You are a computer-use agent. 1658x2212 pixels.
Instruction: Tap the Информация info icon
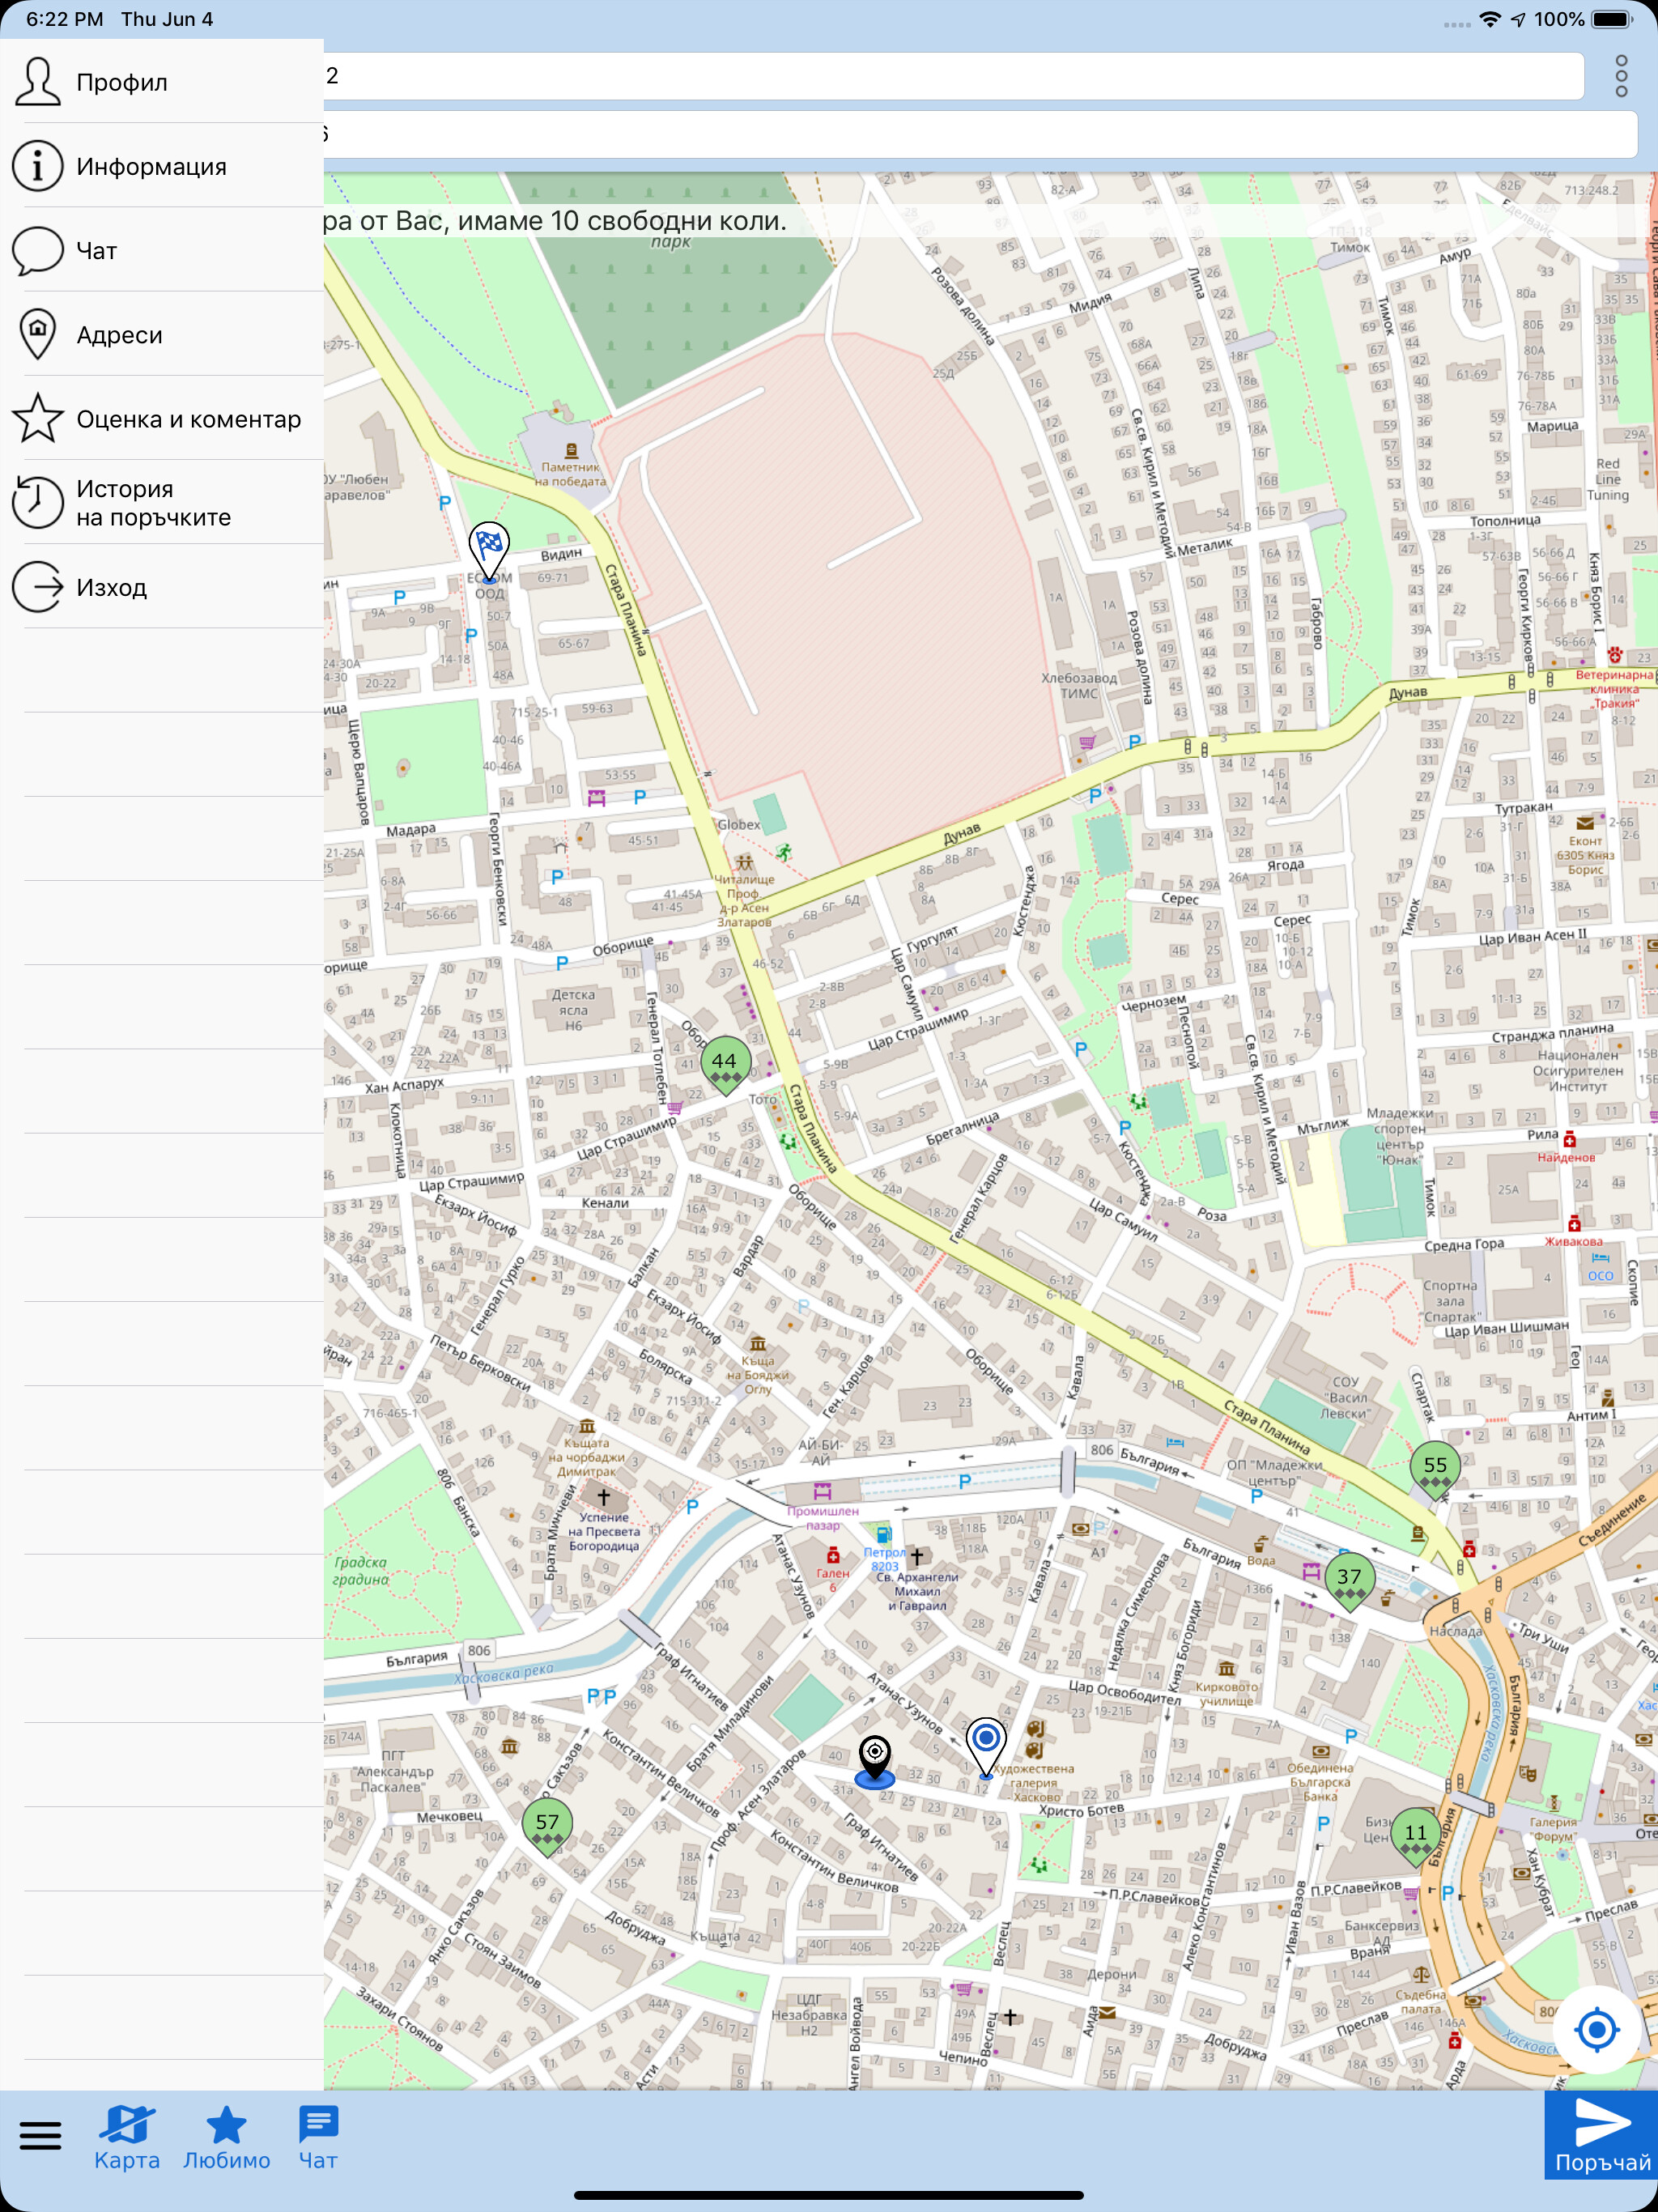pyautogui.click(x=38, y=166)
